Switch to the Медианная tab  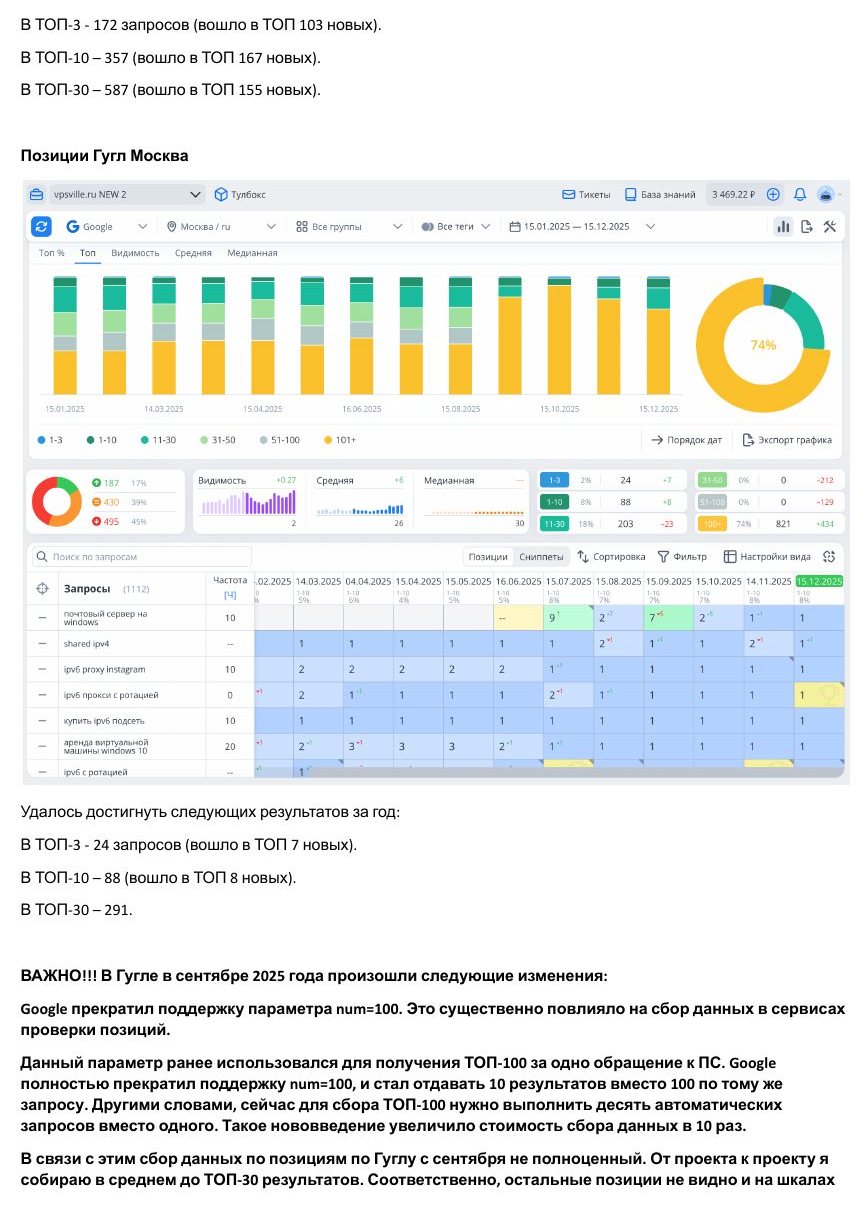(252, 253)
